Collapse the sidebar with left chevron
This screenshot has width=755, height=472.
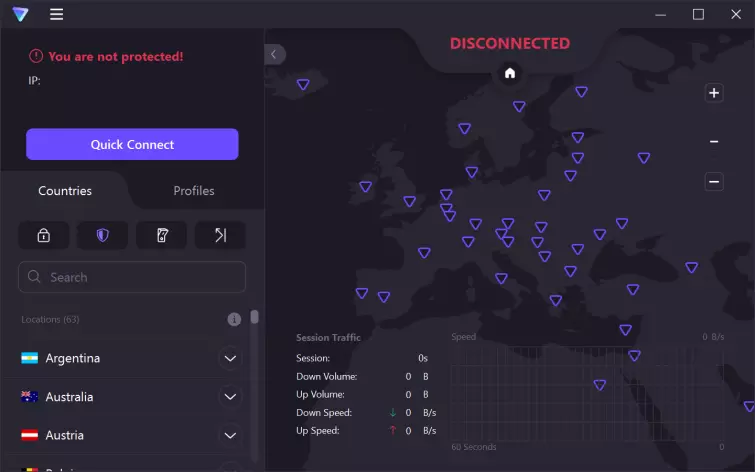pos(275,55)
